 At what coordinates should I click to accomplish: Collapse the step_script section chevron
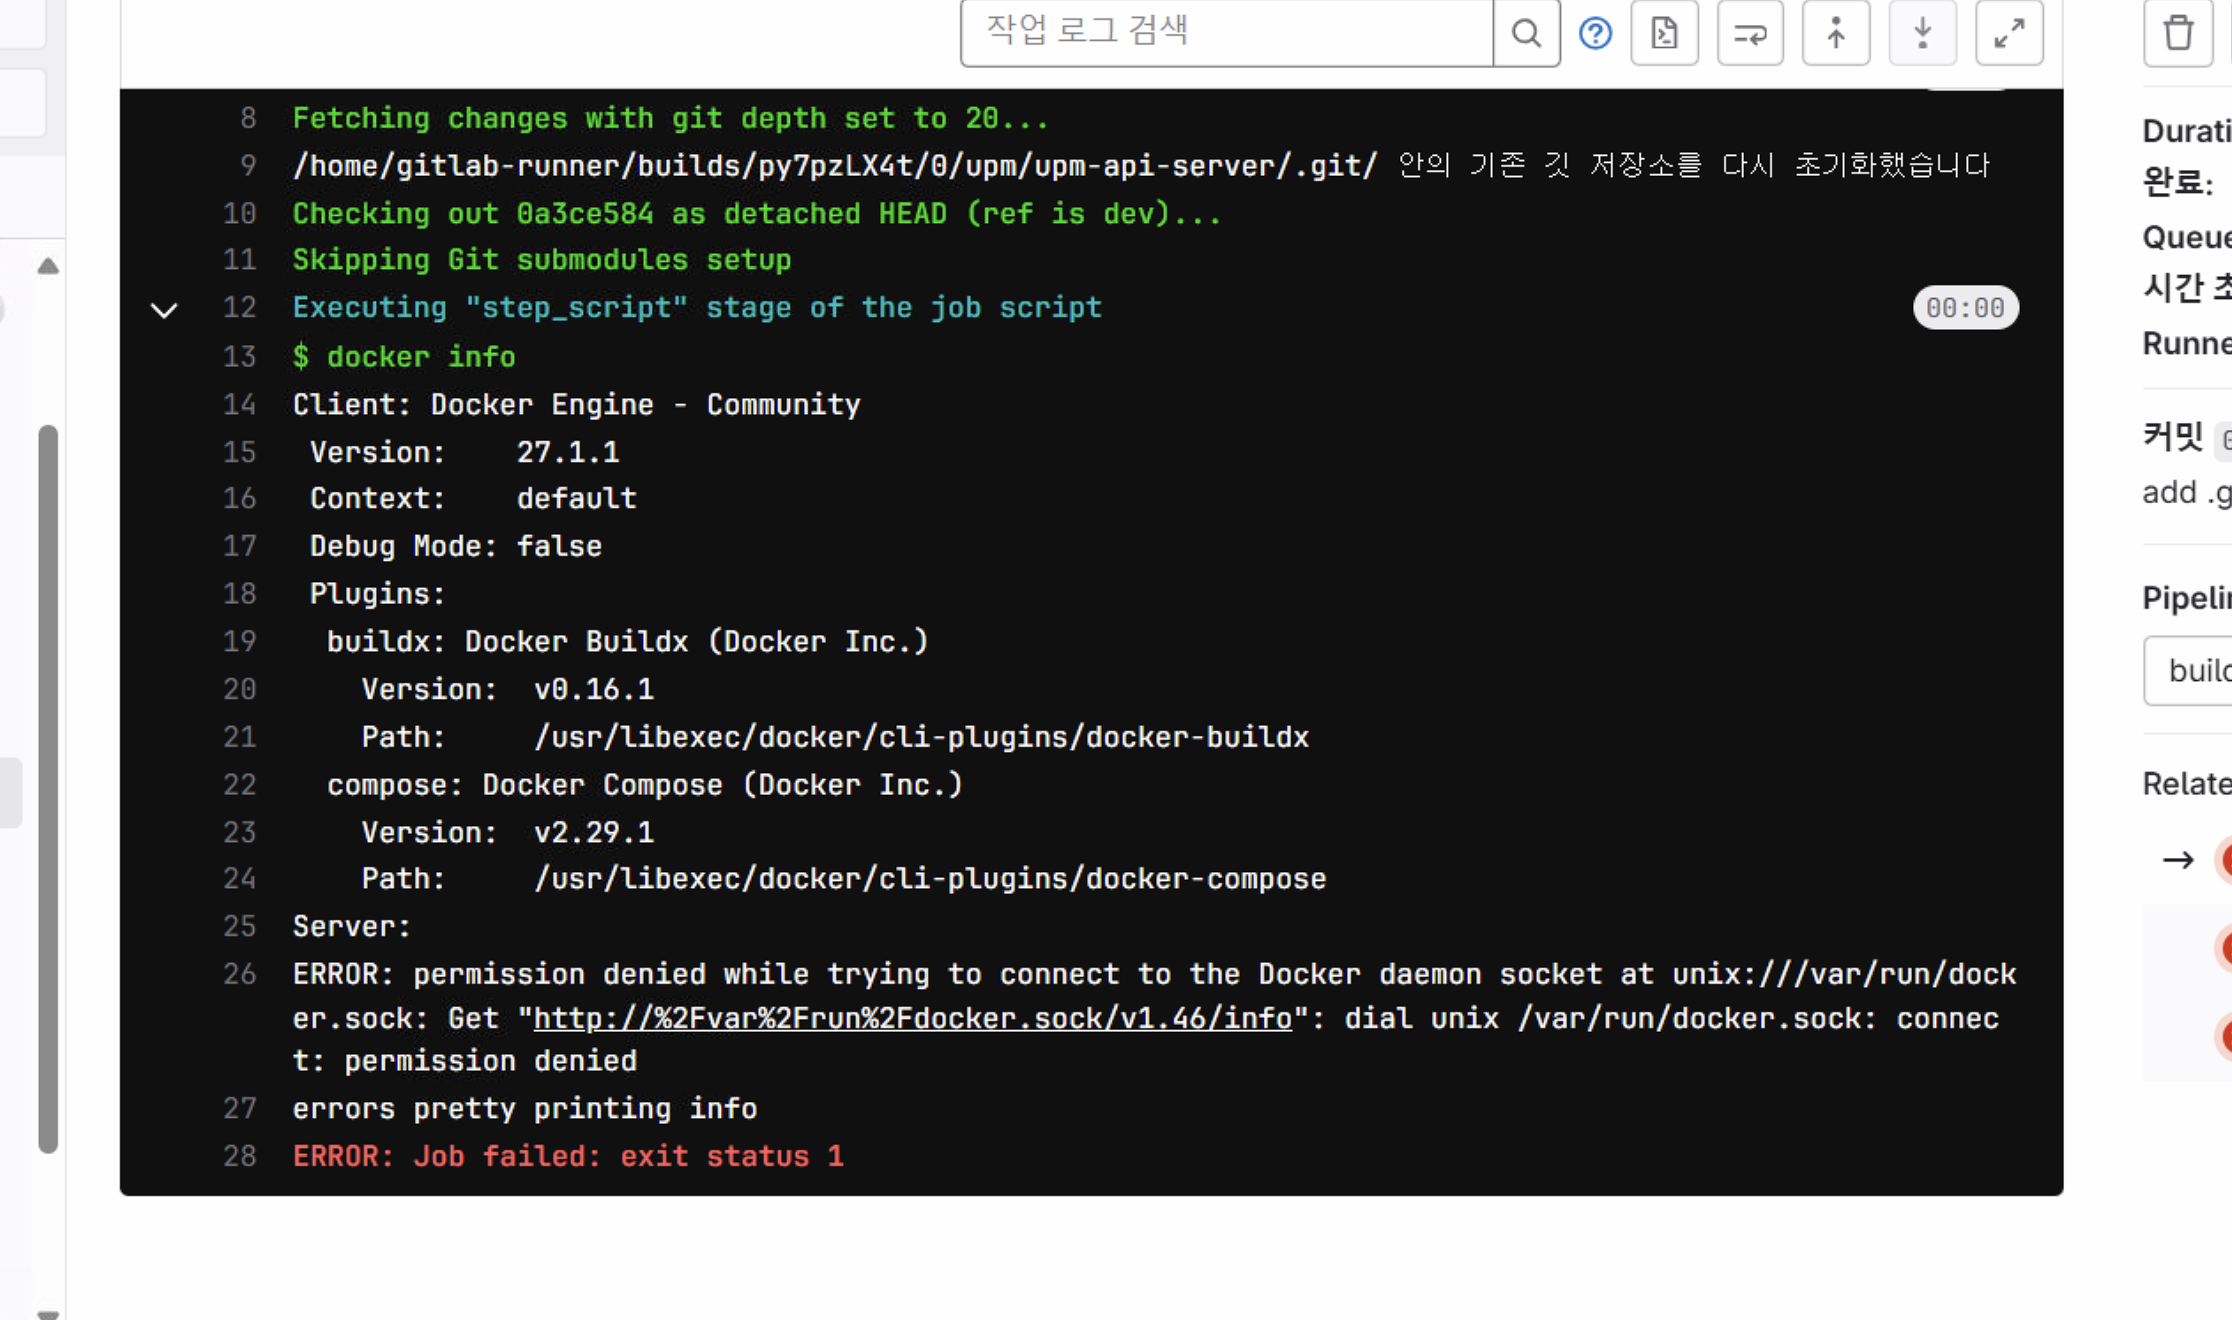pyautogui.click(x=164, y=310)
